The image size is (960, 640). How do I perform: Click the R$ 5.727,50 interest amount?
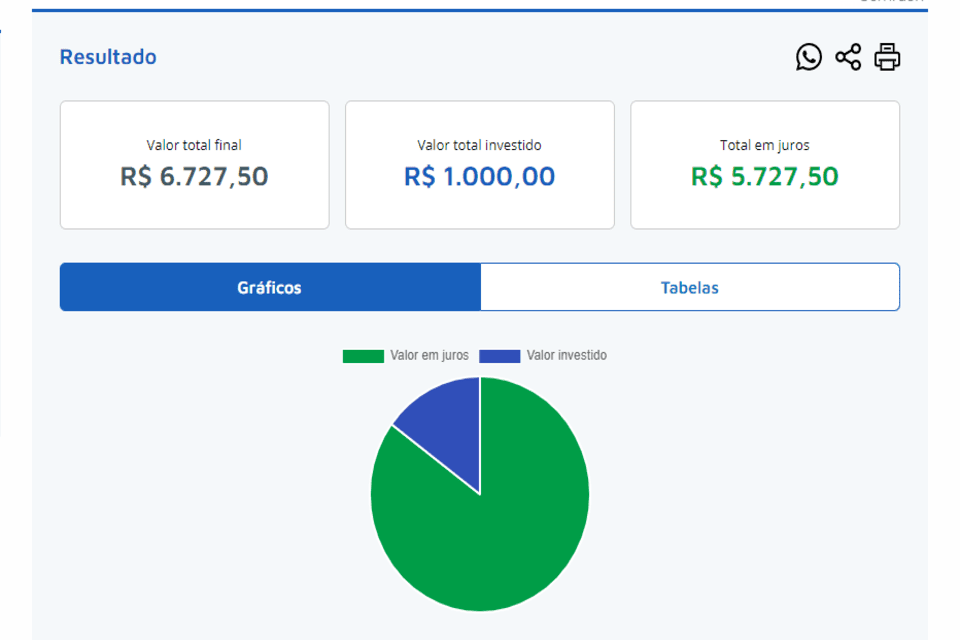point(764,177)
